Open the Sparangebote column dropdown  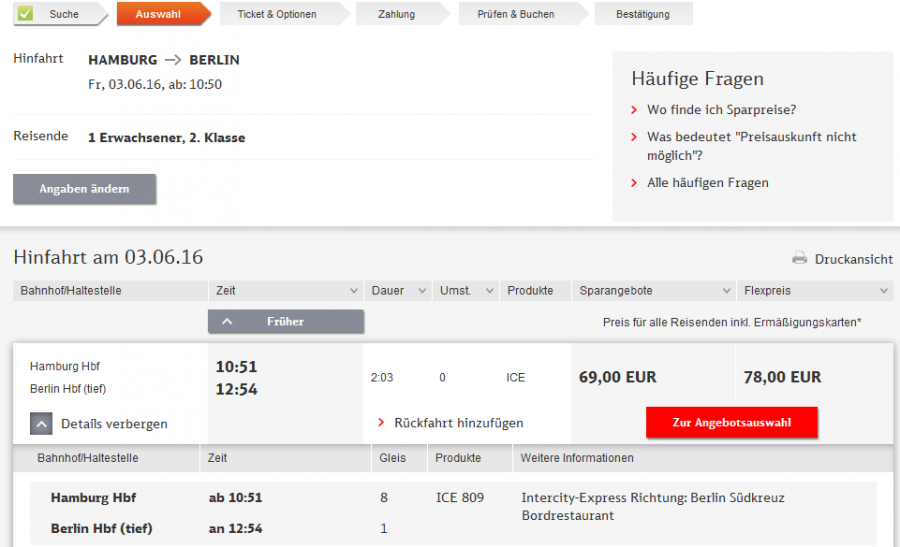click(x=726, y=291)
